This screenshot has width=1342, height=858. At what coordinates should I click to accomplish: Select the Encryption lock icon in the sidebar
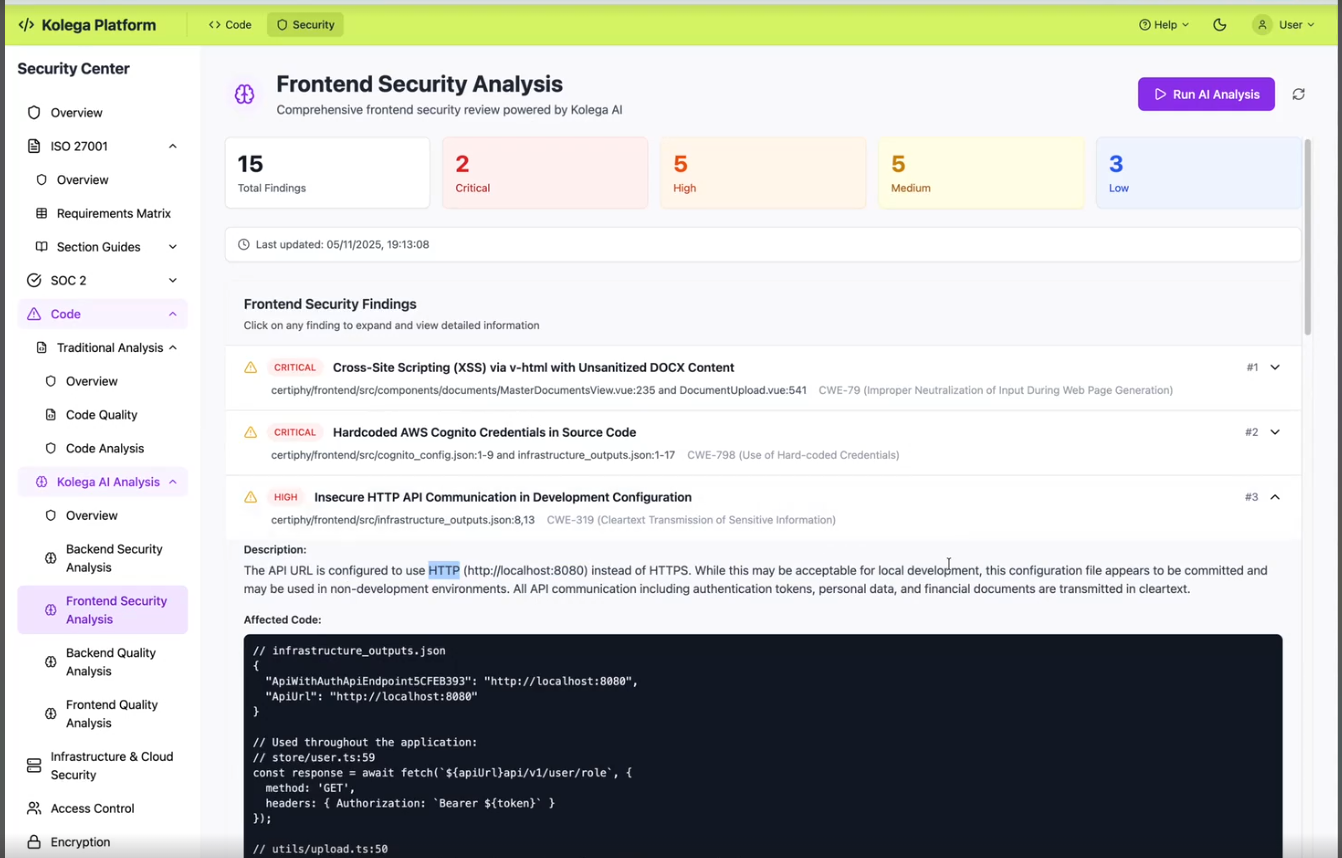point(32,841)
